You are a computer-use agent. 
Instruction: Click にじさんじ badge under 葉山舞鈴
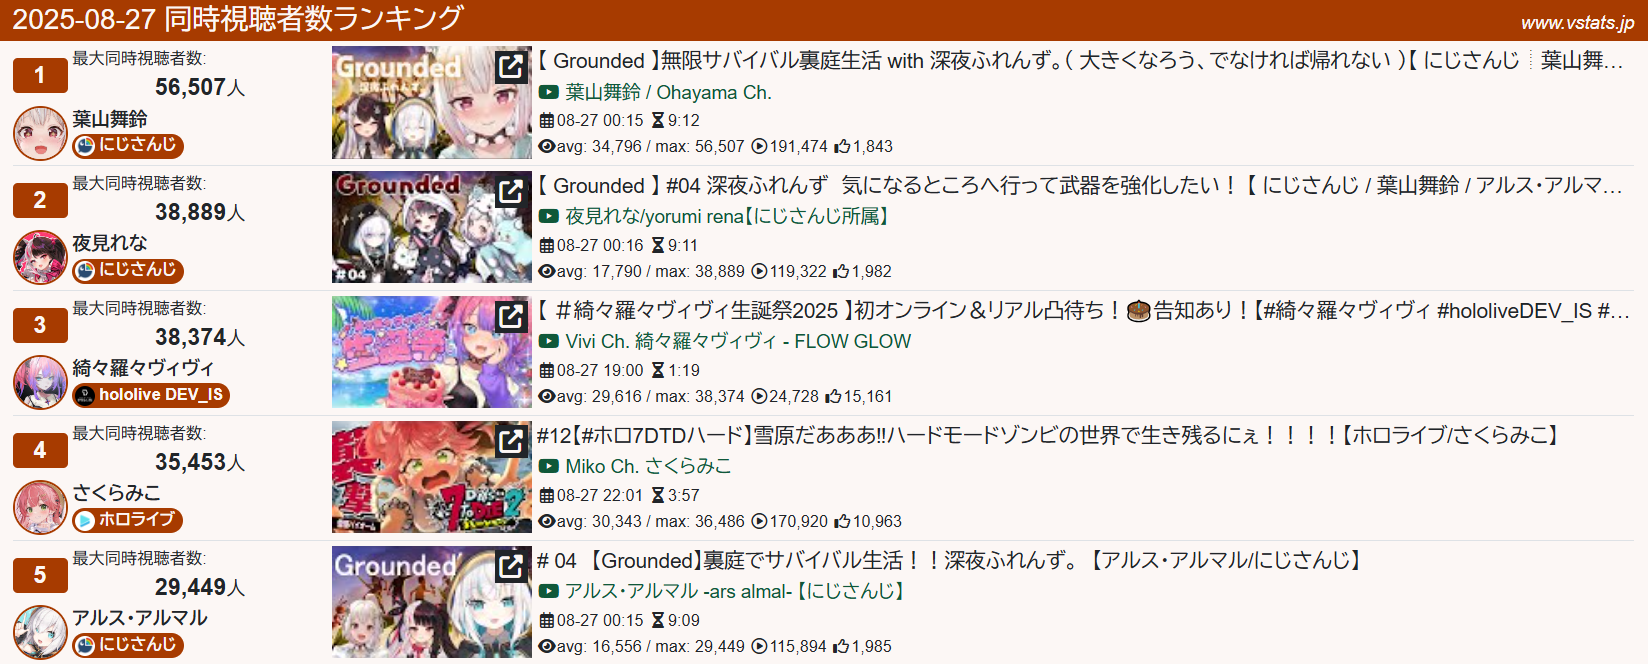pyautogui.click(x=128, y=145)
